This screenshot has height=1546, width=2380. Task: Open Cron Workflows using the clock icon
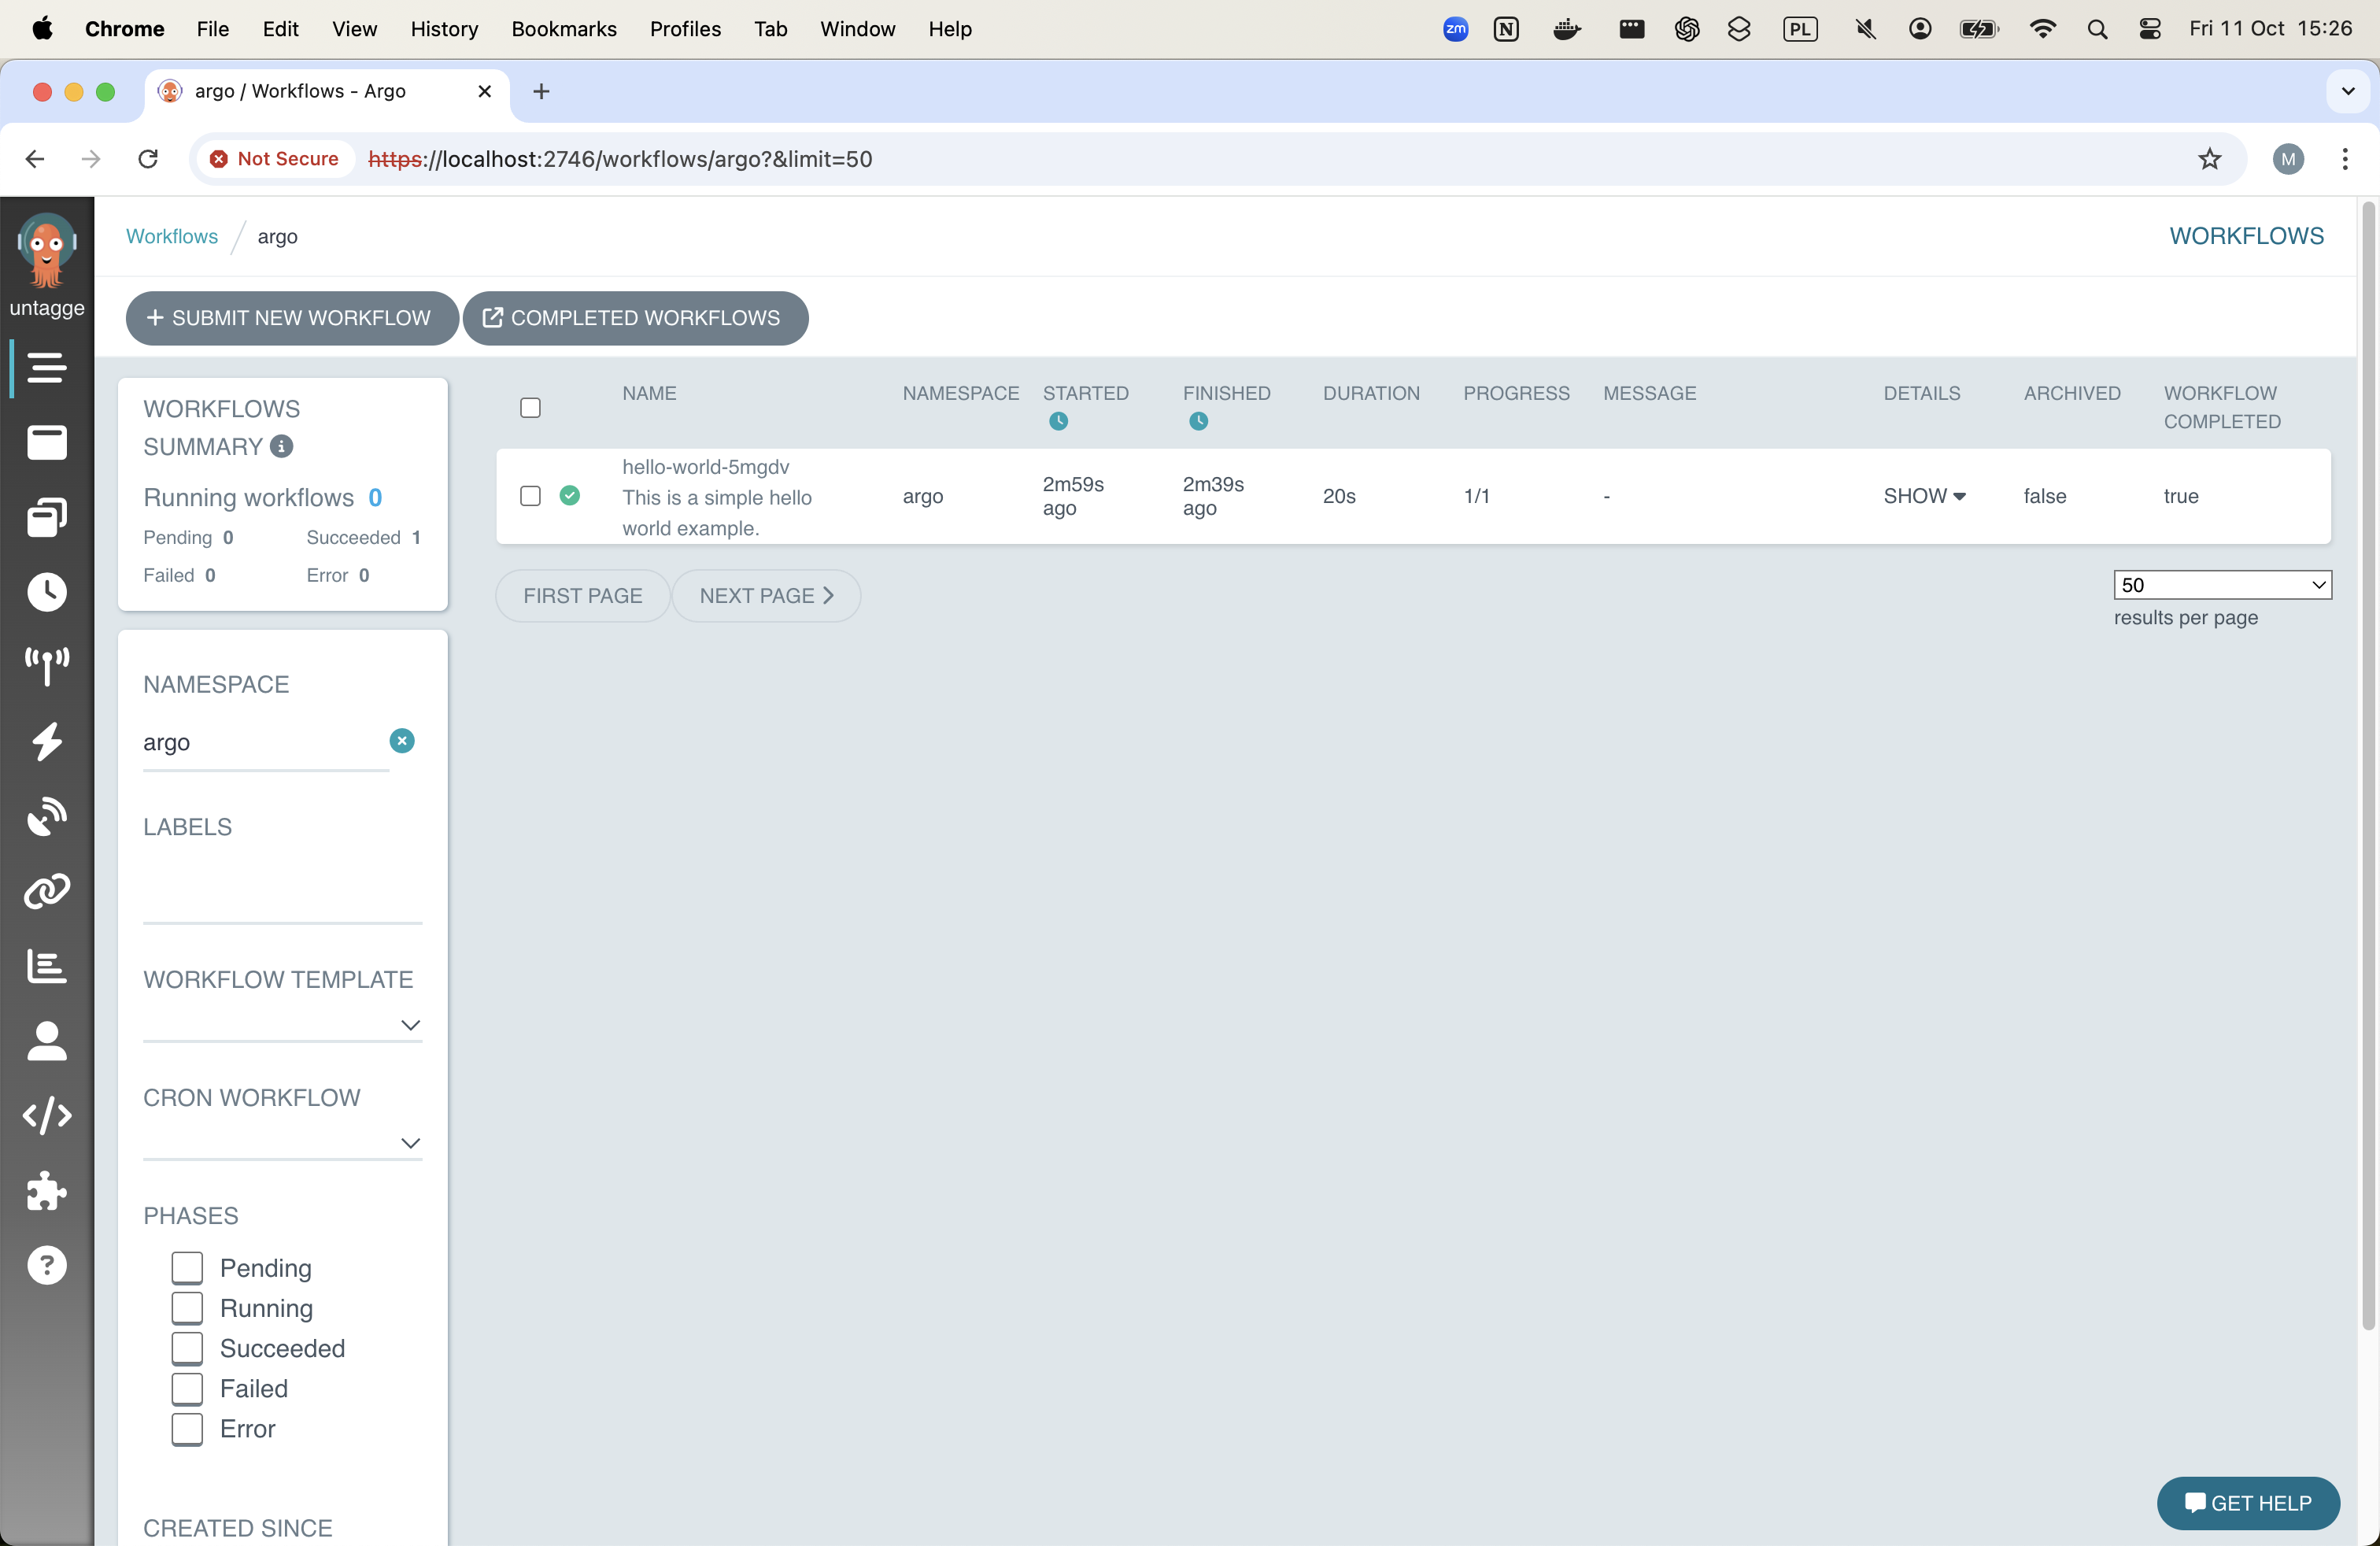[x=46, y=591]
